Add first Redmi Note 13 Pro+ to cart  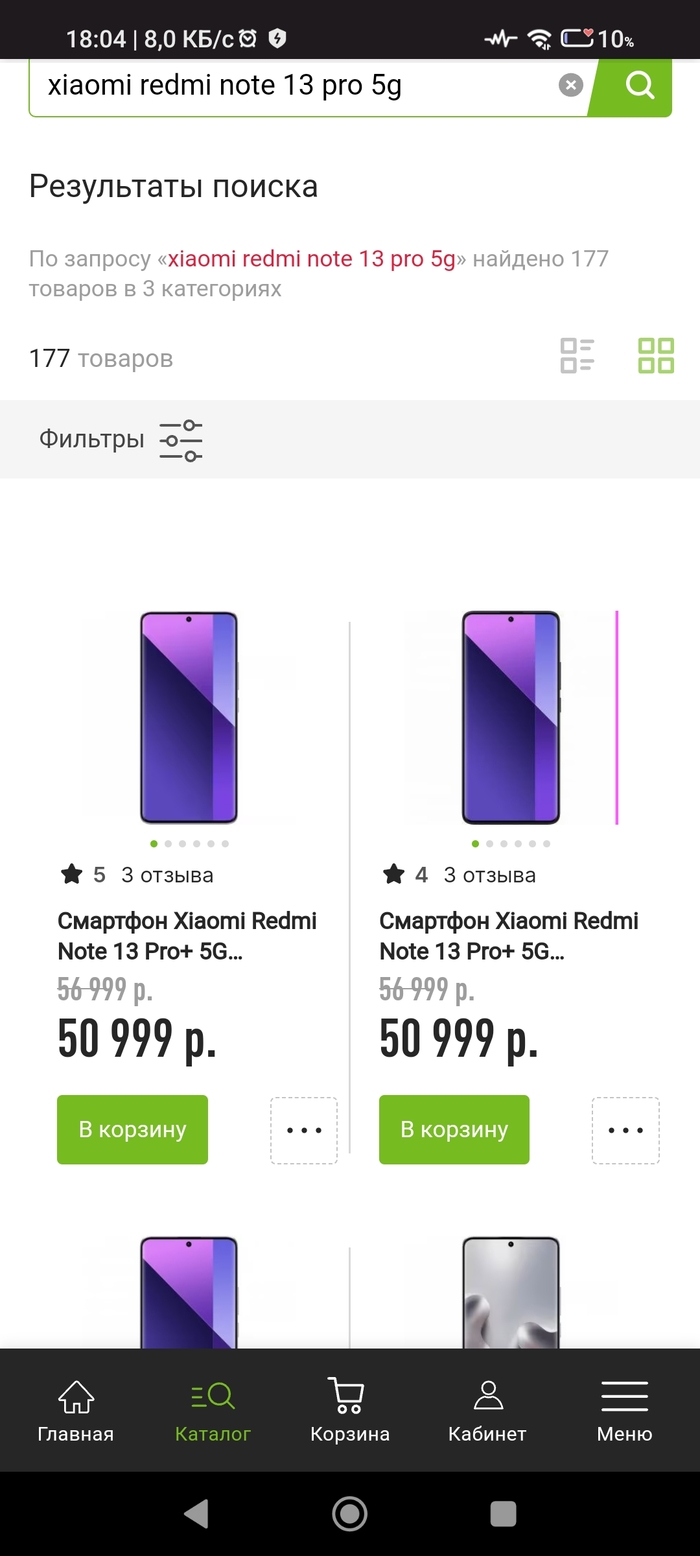132,1130
